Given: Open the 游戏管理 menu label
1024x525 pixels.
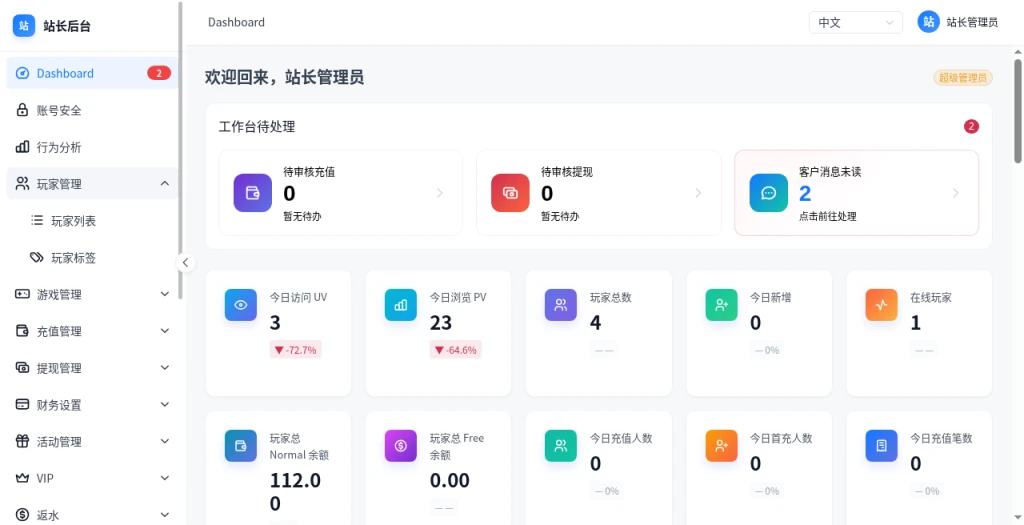Looking at the screenshot, I should [59, 294].
